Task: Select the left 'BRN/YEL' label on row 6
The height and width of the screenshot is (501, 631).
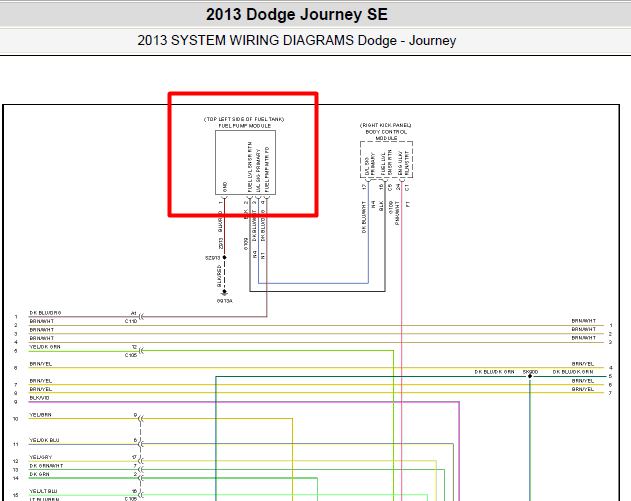Action: [41, 364]
